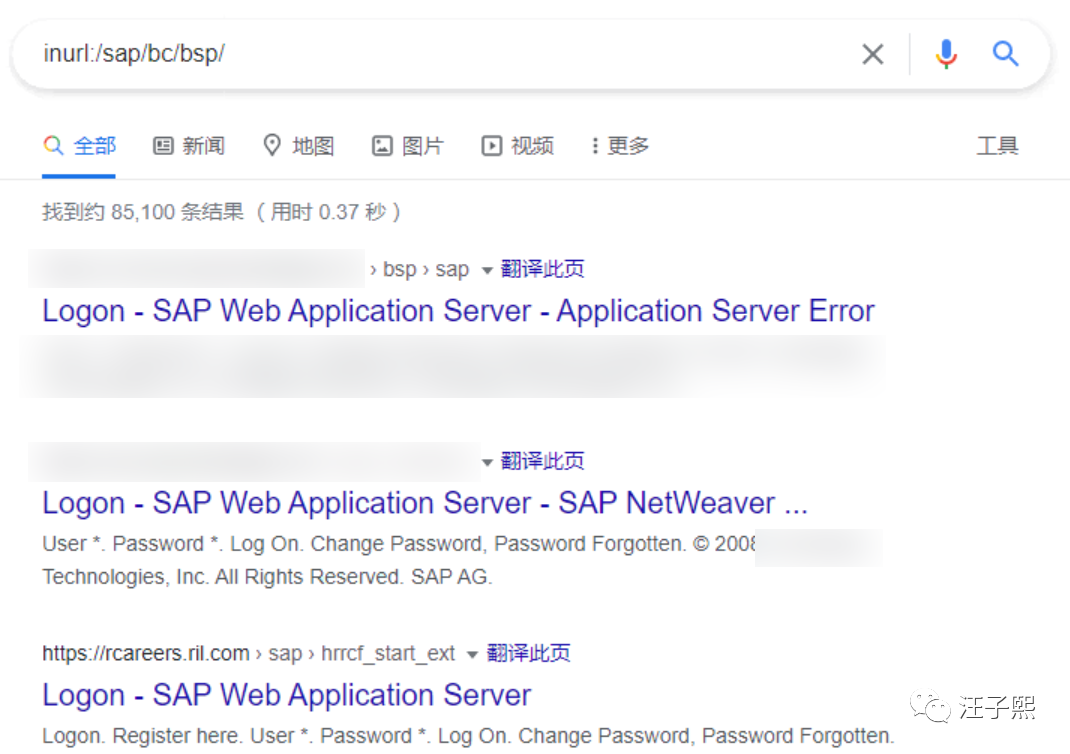Image resolution: width=1070 pixels, height=754 pixels.
Task: Switch to the 视频 tab
Action: point(518,145)
